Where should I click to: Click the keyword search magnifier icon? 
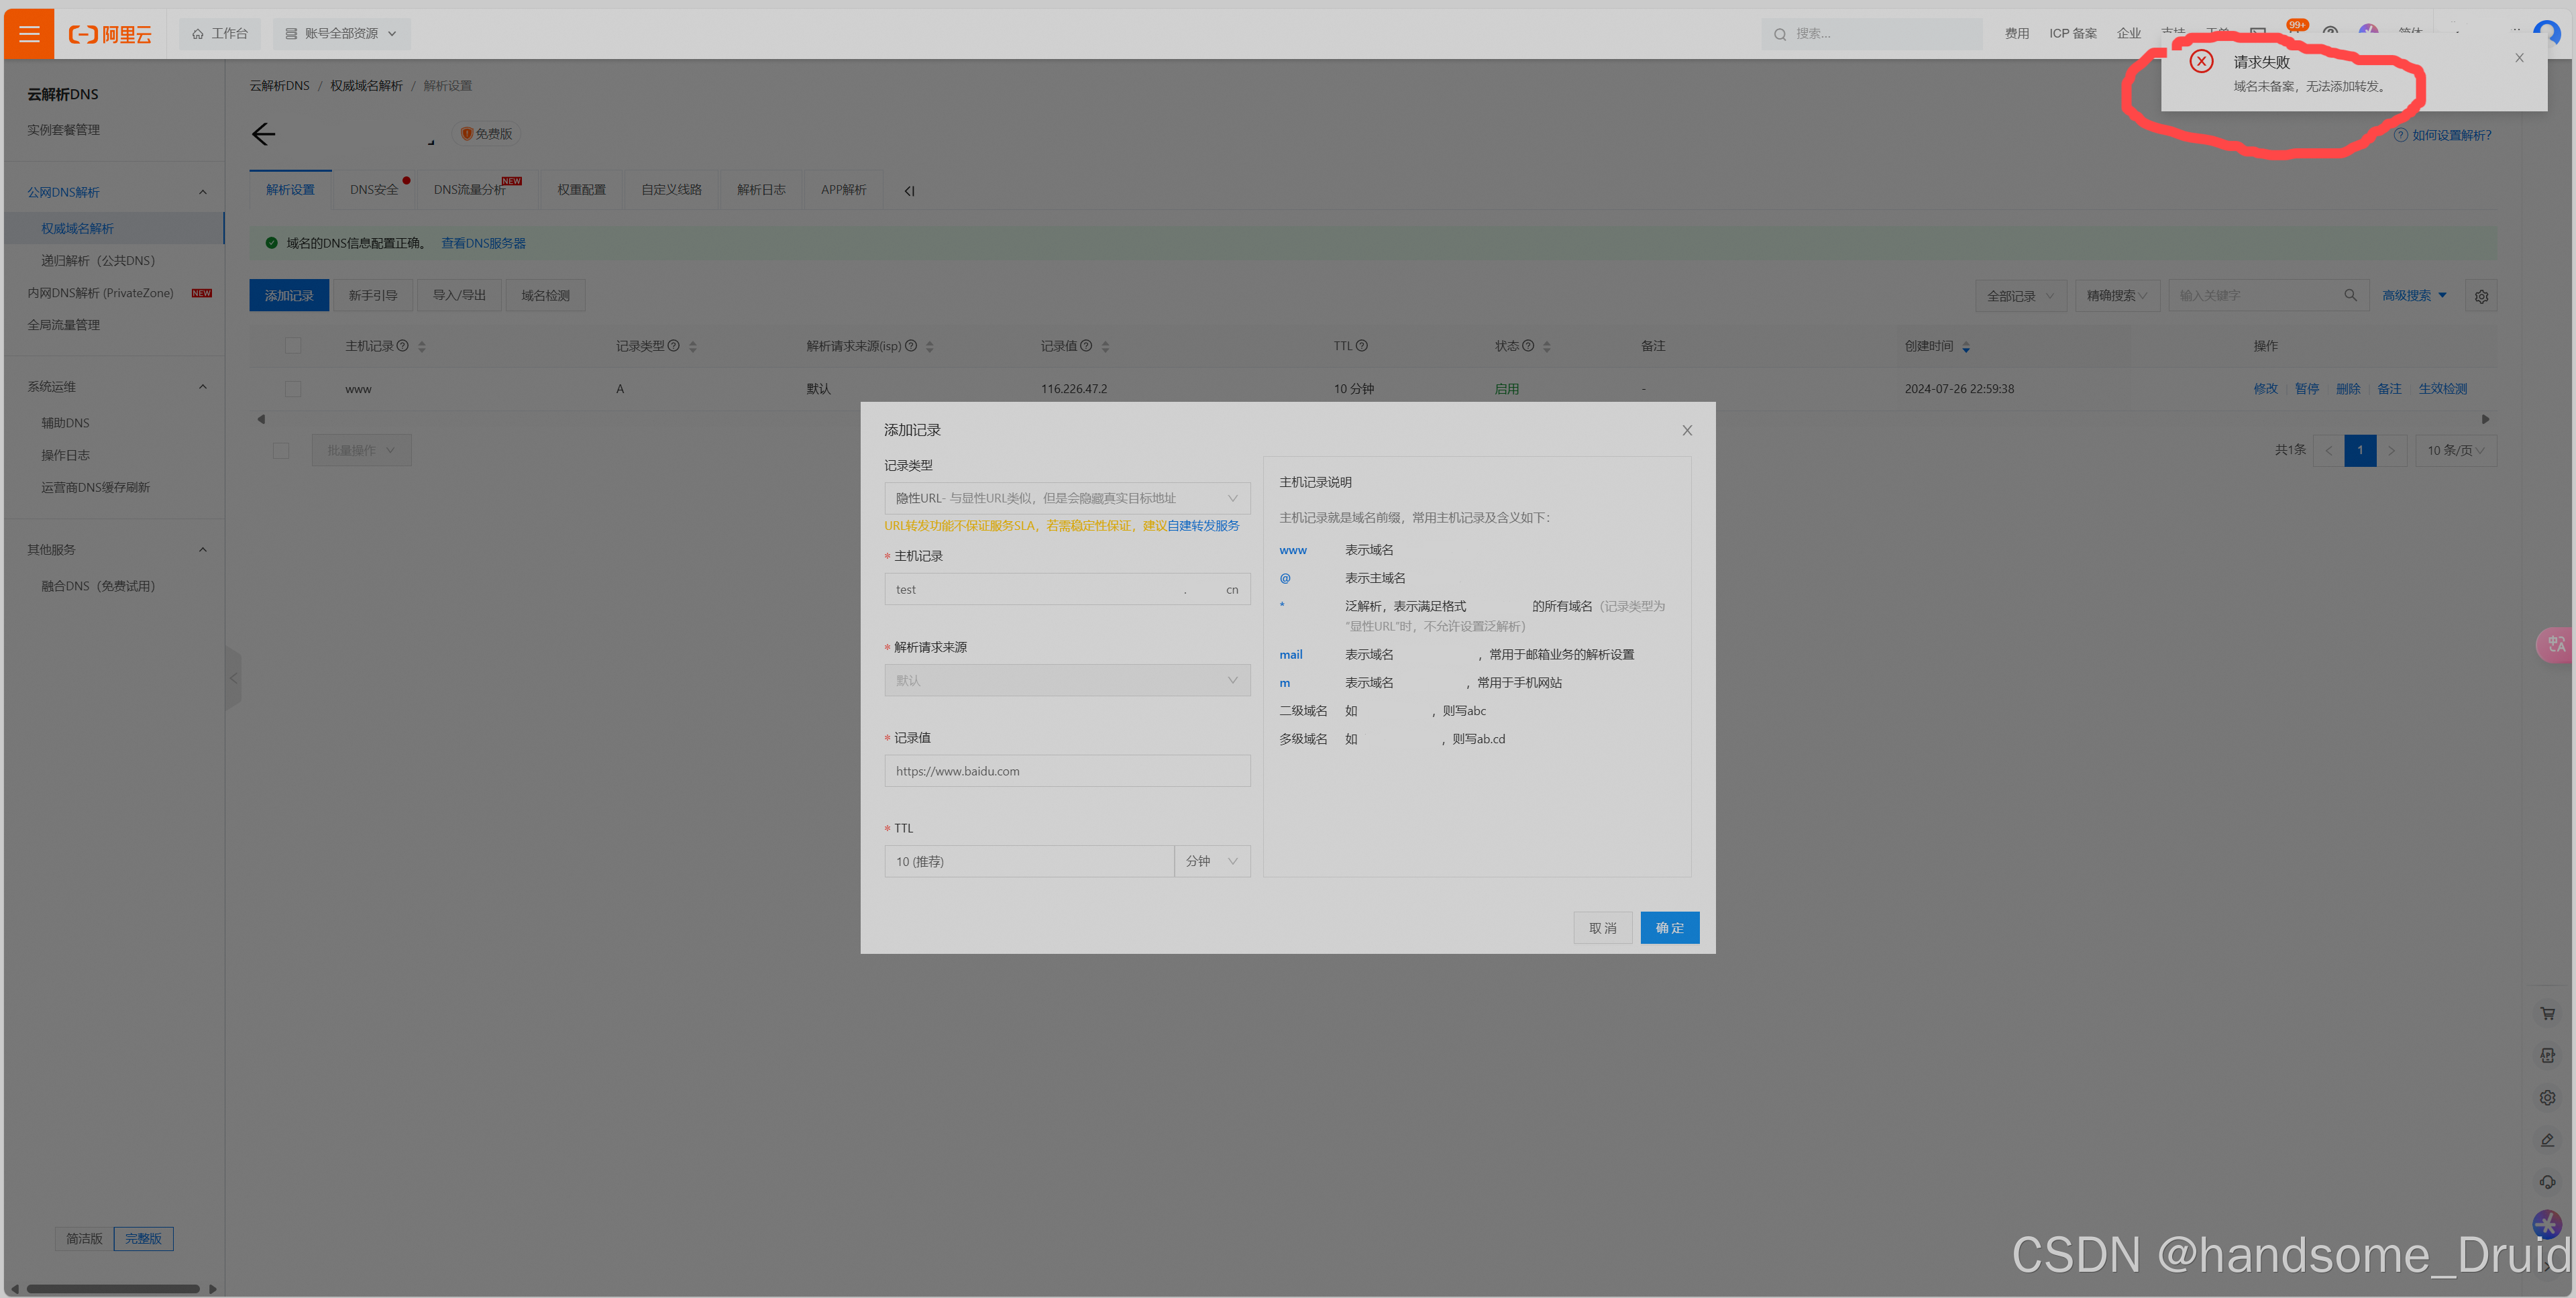(2350, 295)
